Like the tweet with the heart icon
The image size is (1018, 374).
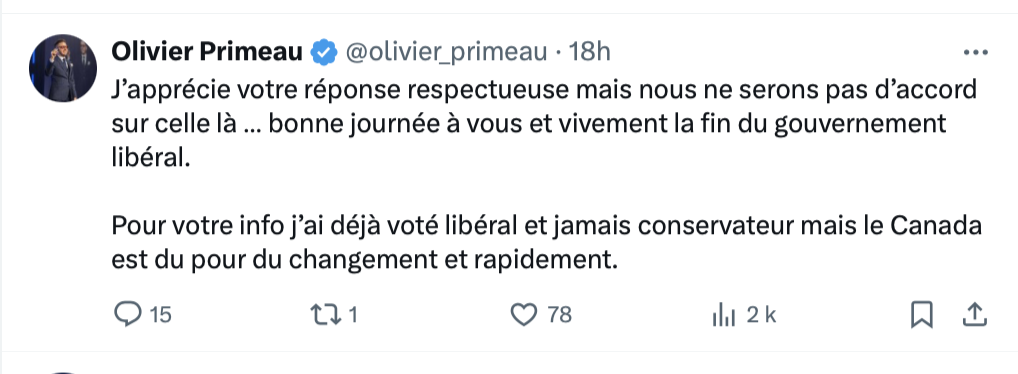pyautogui.click(x=524, y=315)
